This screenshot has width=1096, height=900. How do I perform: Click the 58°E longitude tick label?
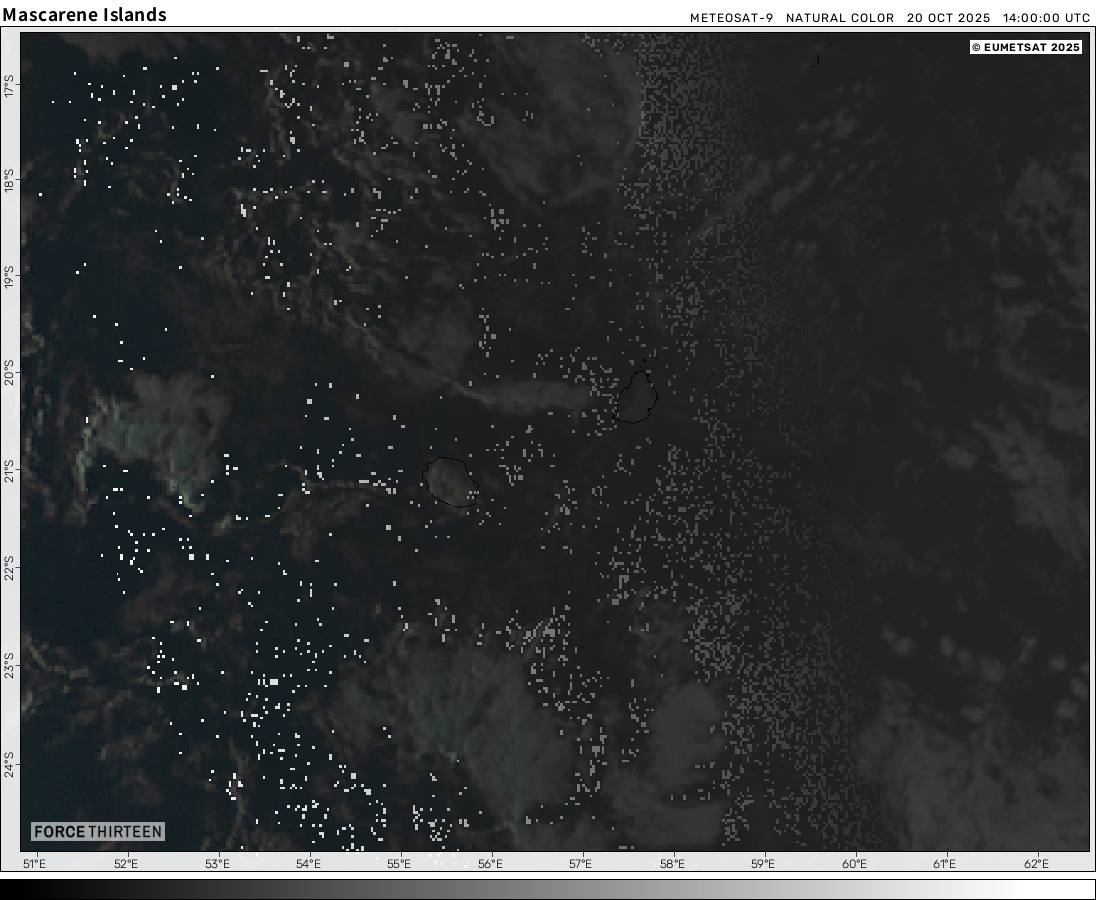pos(672,864)
